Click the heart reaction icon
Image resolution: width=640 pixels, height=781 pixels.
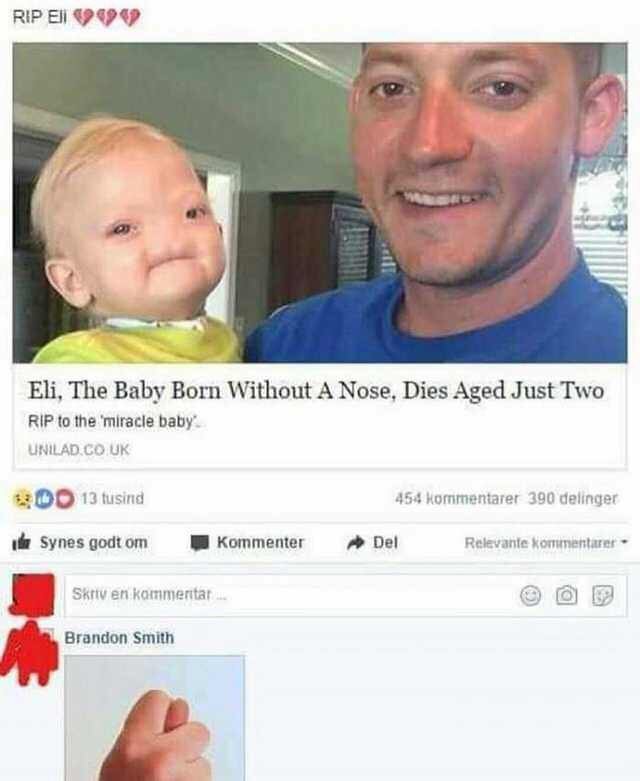pos(65,498)
